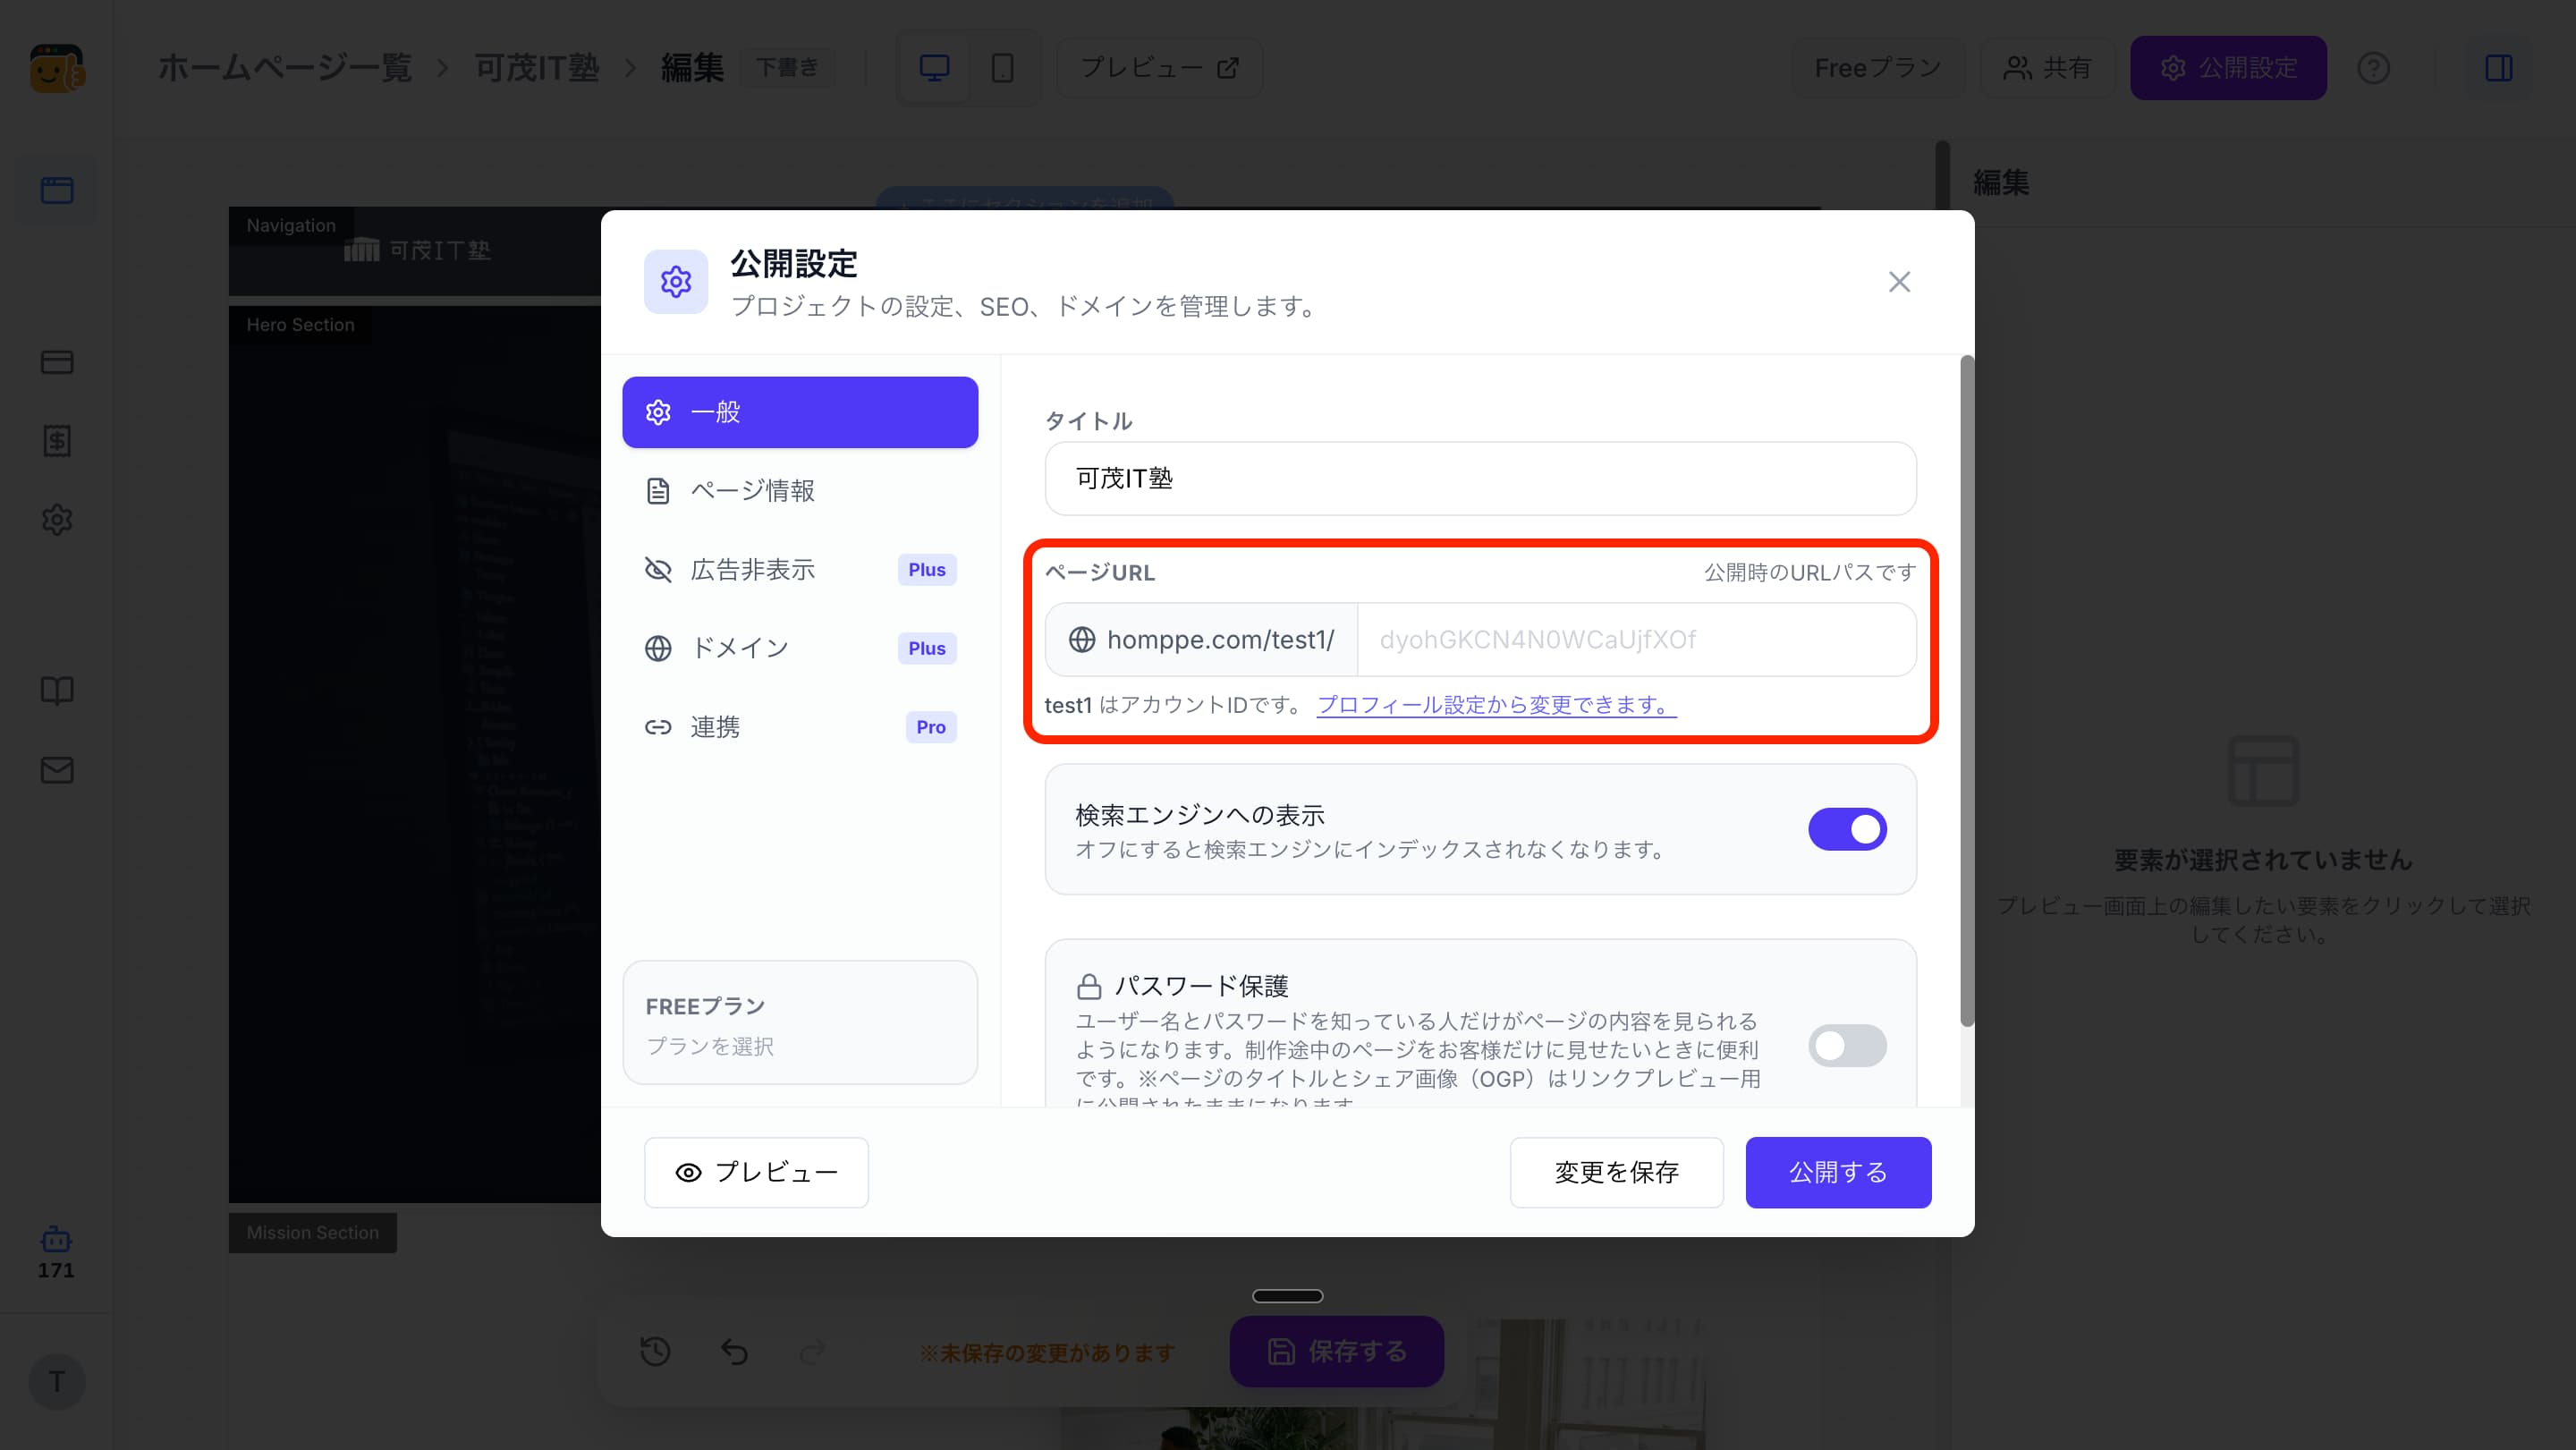Click the Pro badge beside 連携
Viewport: 2576px width, 1450px height.
click(930, 727)
